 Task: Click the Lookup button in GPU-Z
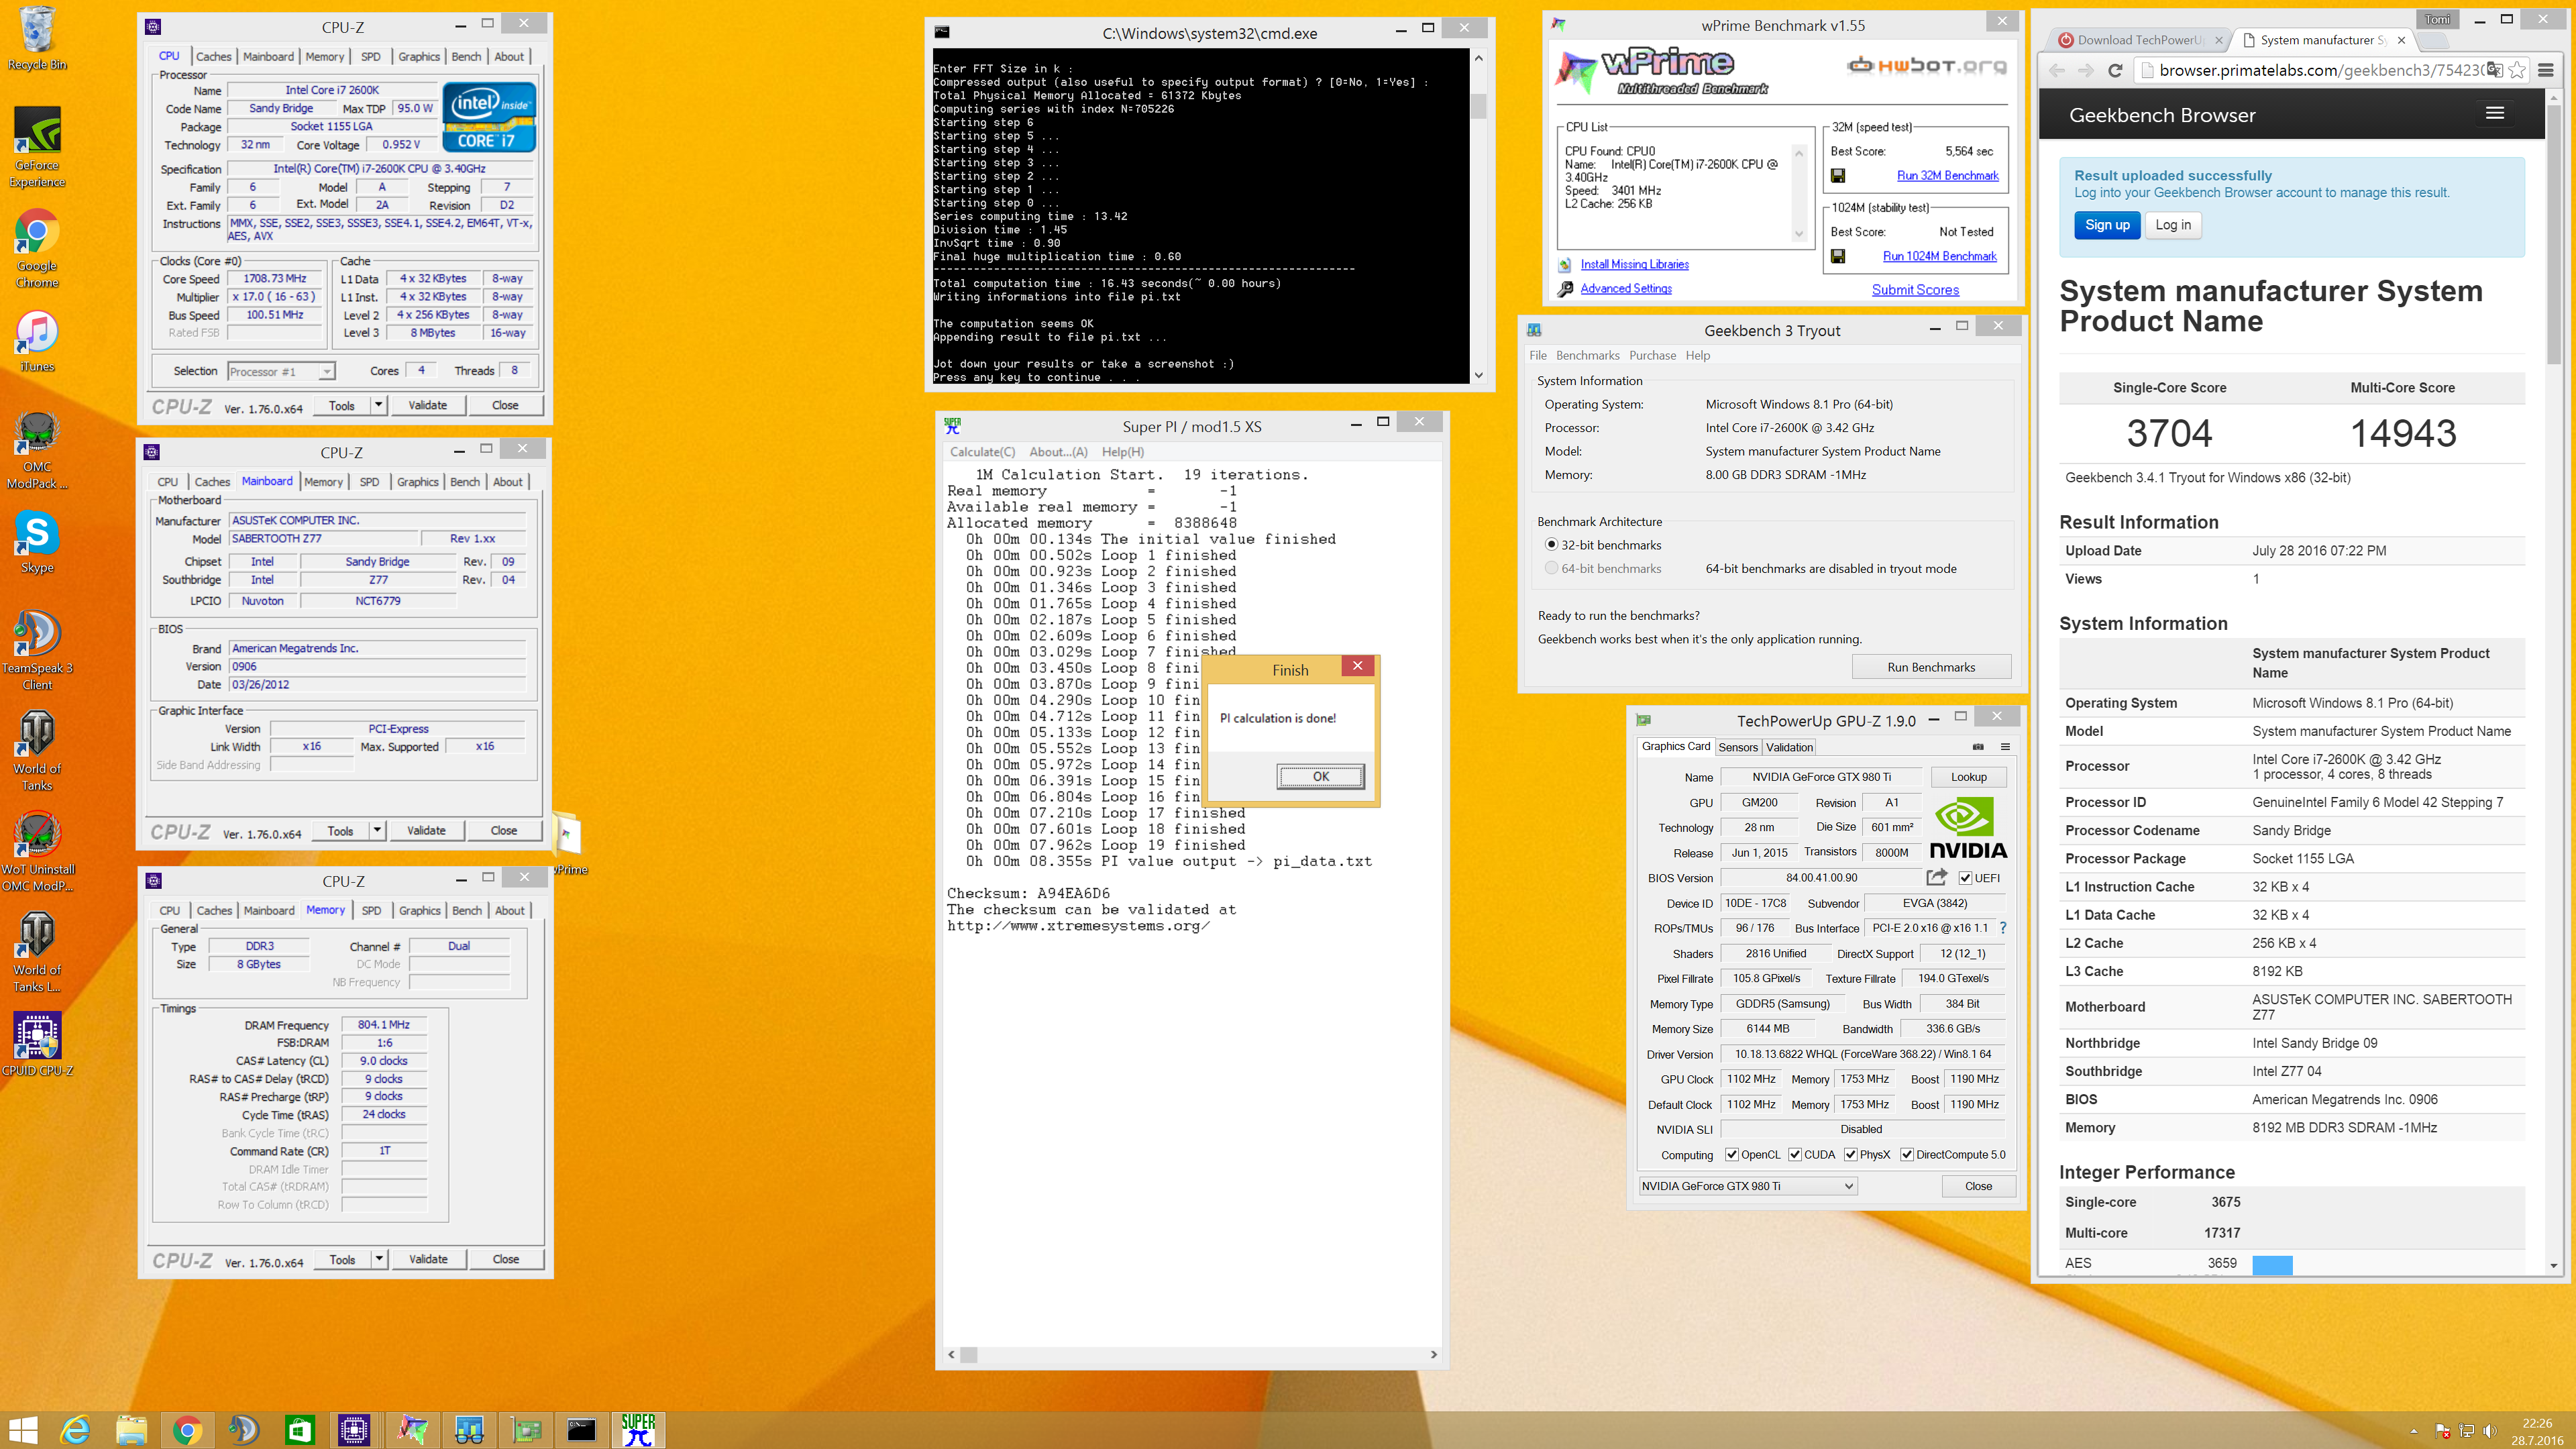[x=1968, y=777]
